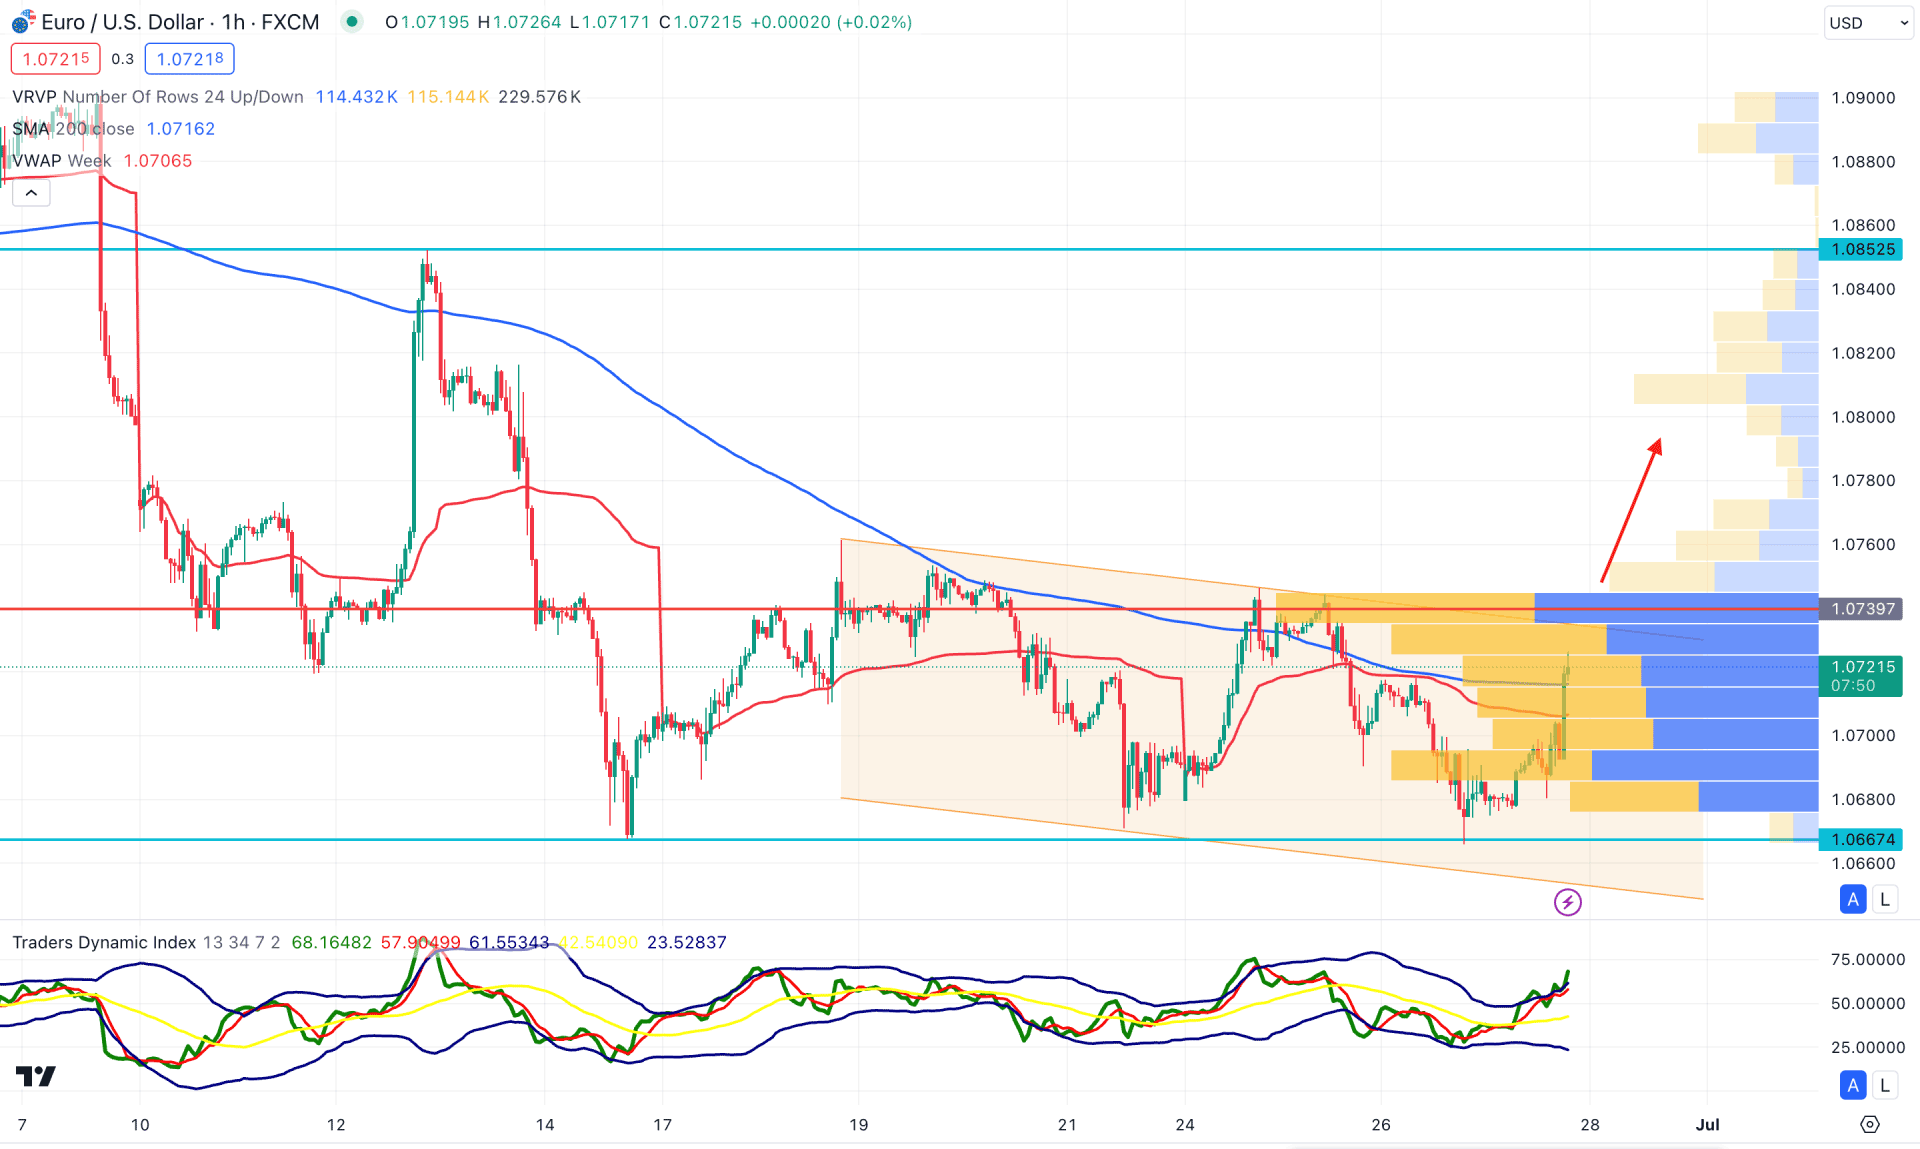
Task: Click the 1.09000 price scale label
Action: tap(1863, 98)
